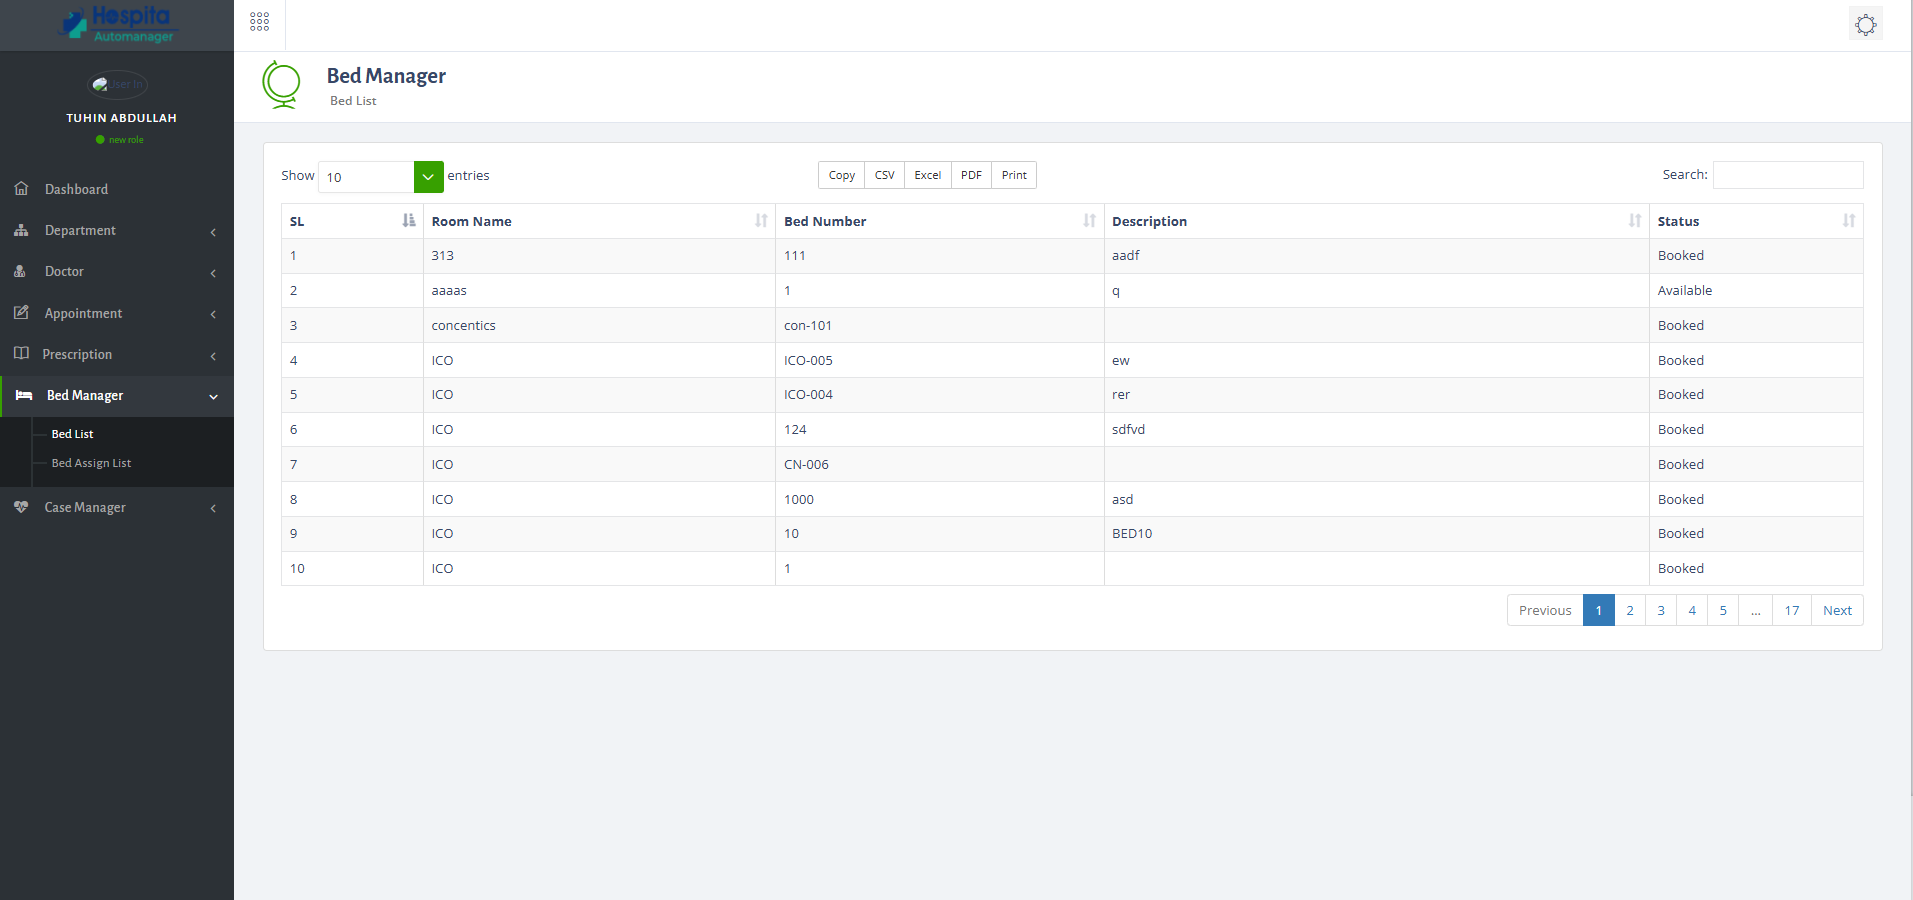Select Bed Assign List in the sidebar
Image resolution: width=1913 pixels, height=900 pixels.
(x=91, y=462)
